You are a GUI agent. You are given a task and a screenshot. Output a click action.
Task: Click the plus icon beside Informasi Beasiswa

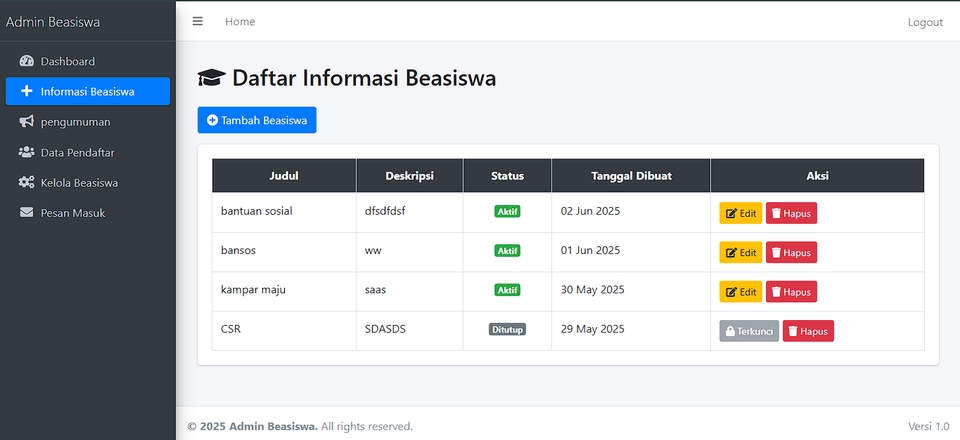pos(27,91)
